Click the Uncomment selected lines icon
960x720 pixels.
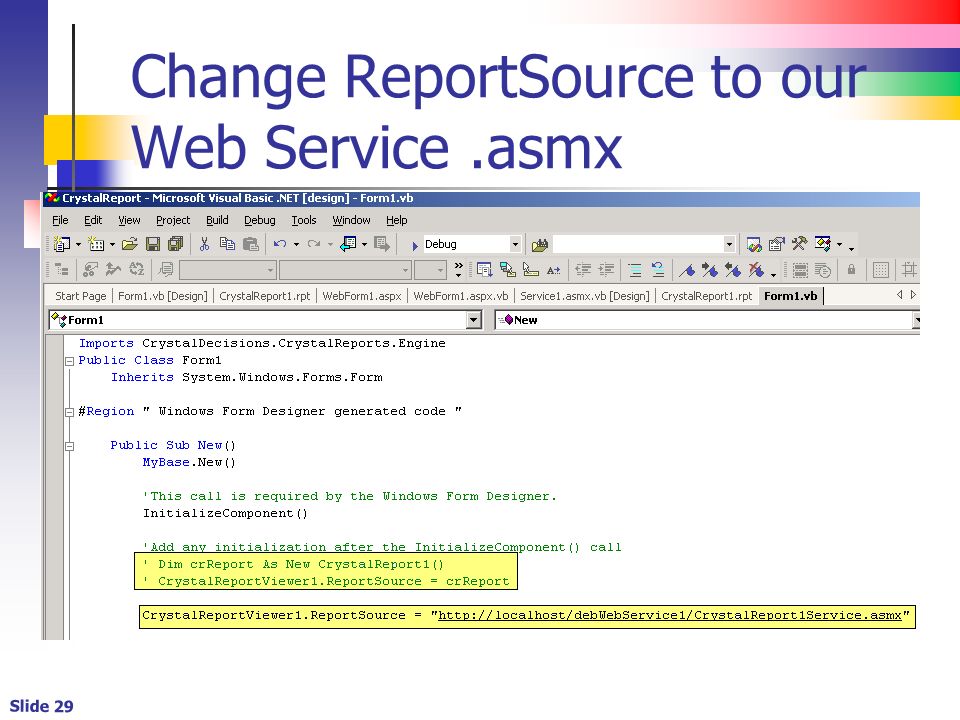658,269
